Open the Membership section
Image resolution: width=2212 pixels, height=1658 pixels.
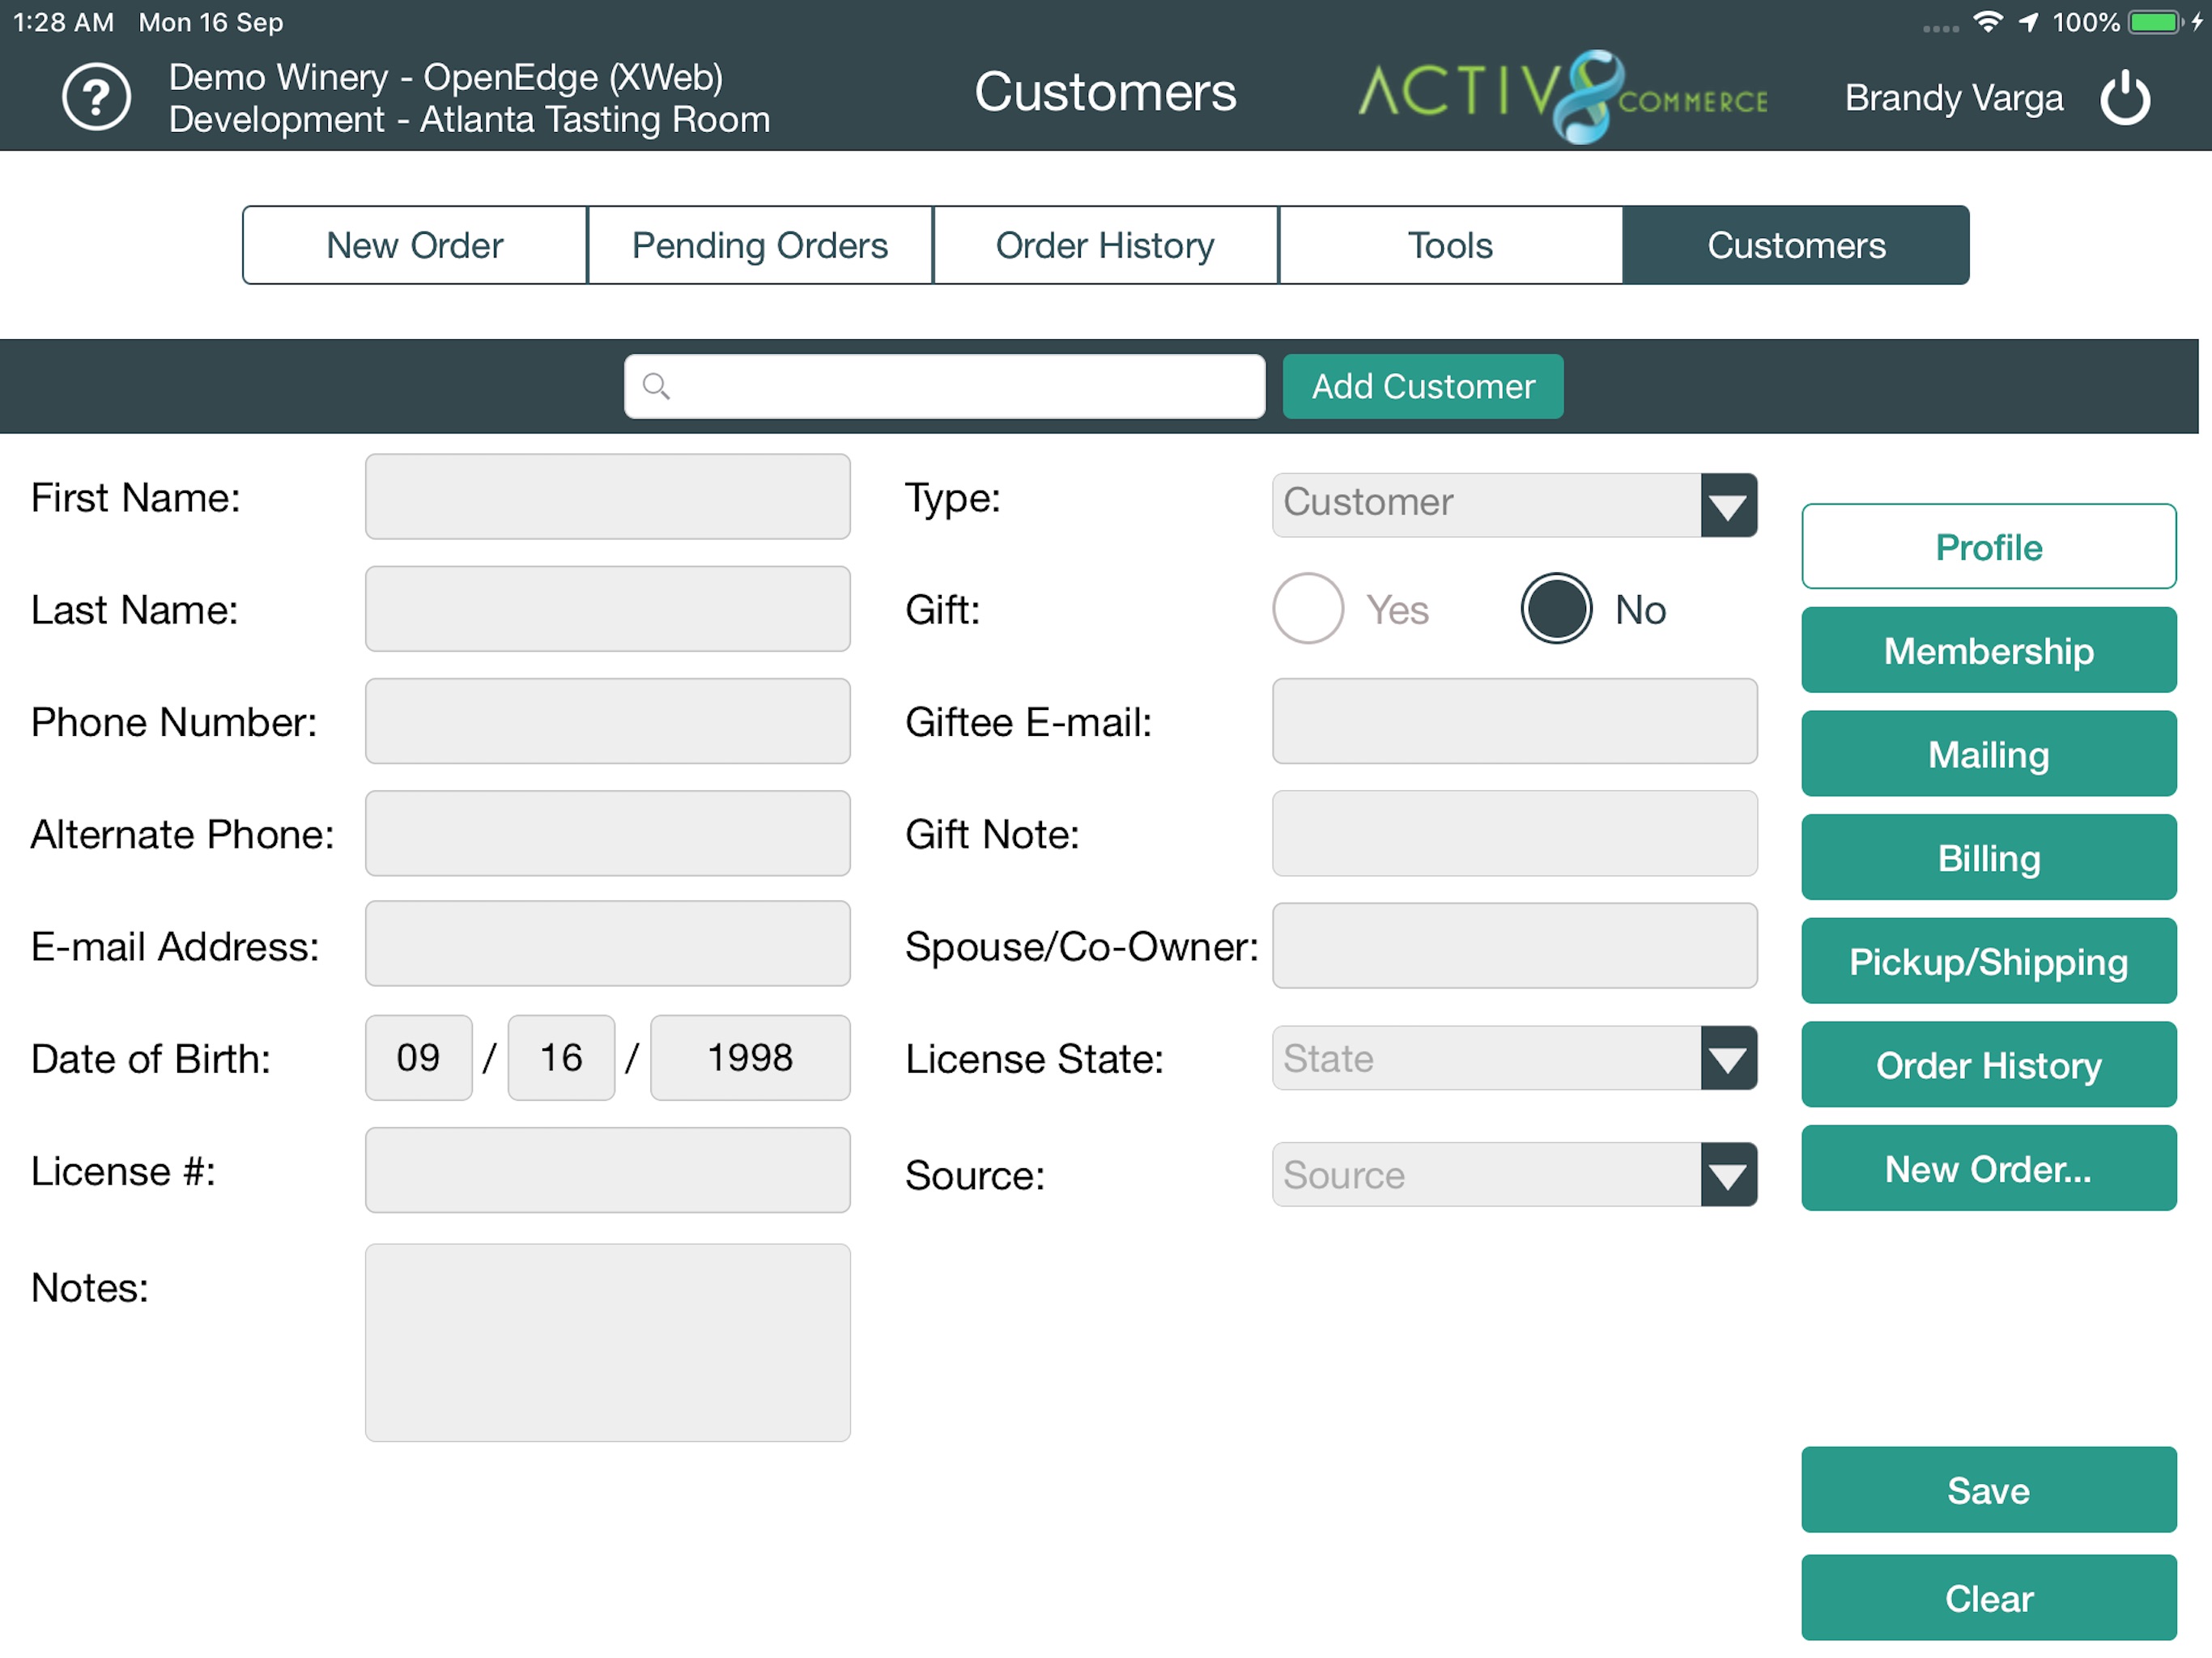[x=1988, y=651]
